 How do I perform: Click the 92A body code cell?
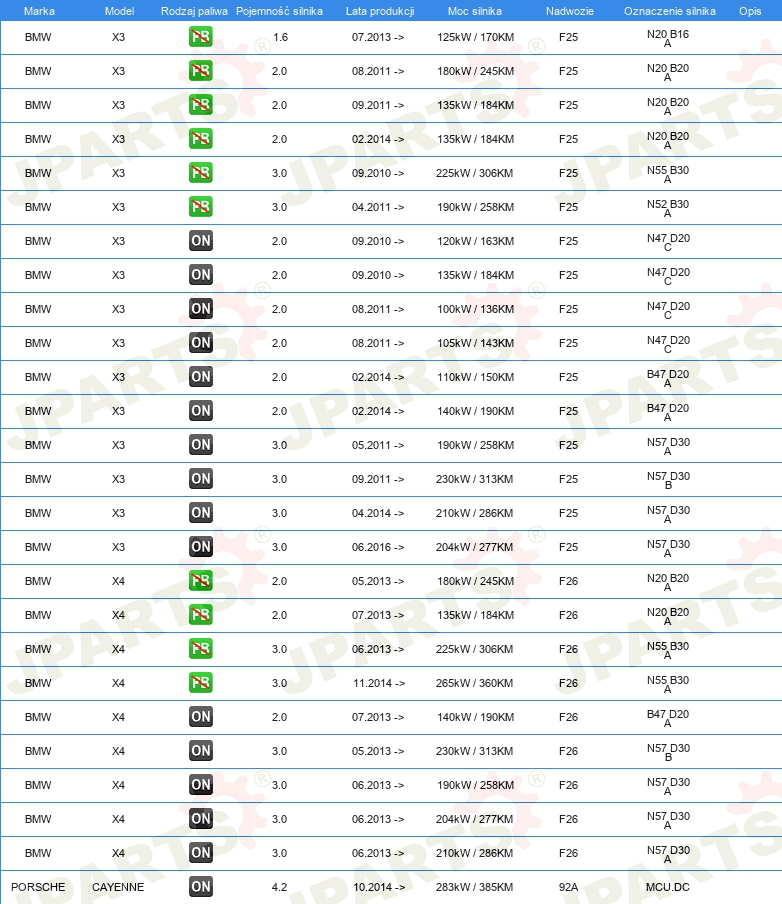pos(569,887)
